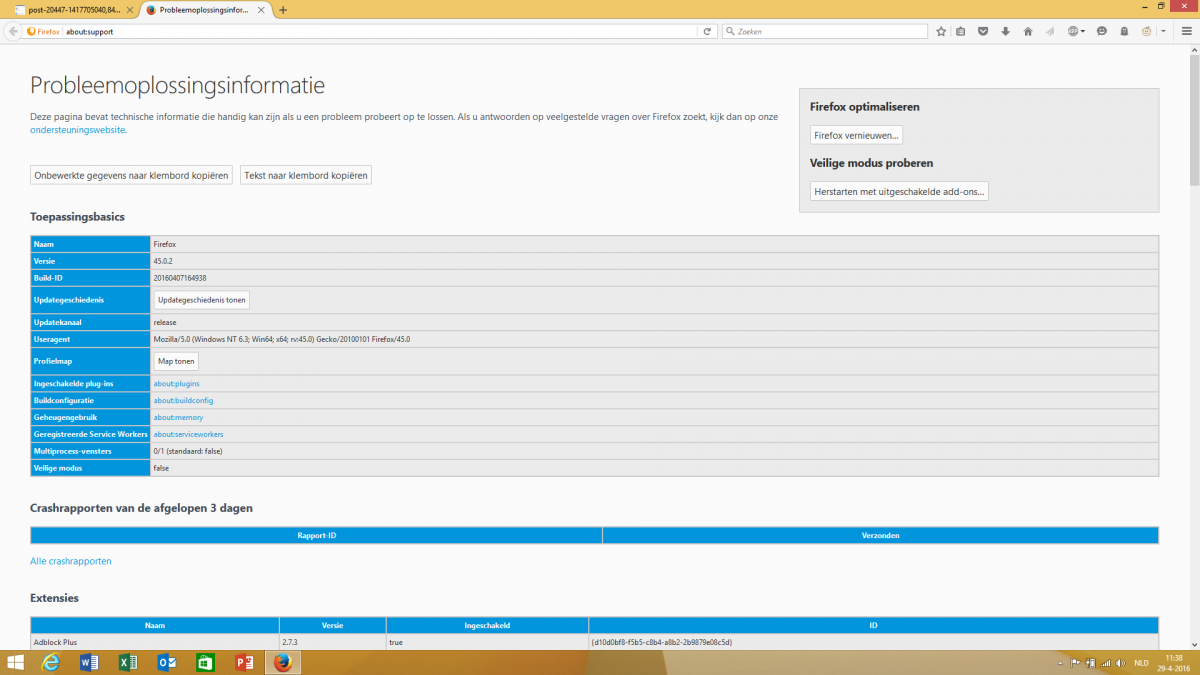Click the Firefox vernieuwen button
1200x675 pixels.
pos(857,135)
